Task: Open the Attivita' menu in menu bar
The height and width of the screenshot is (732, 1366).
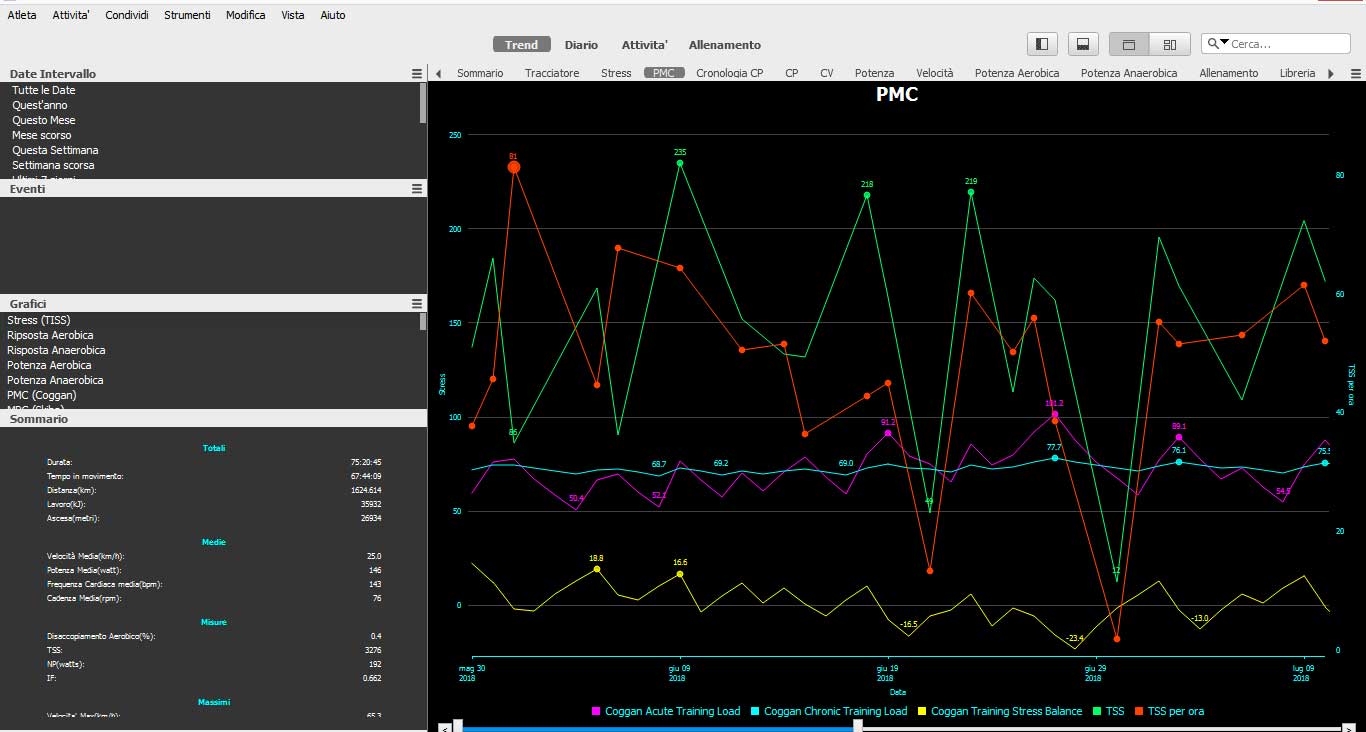Action: click(x=71, y=15)
